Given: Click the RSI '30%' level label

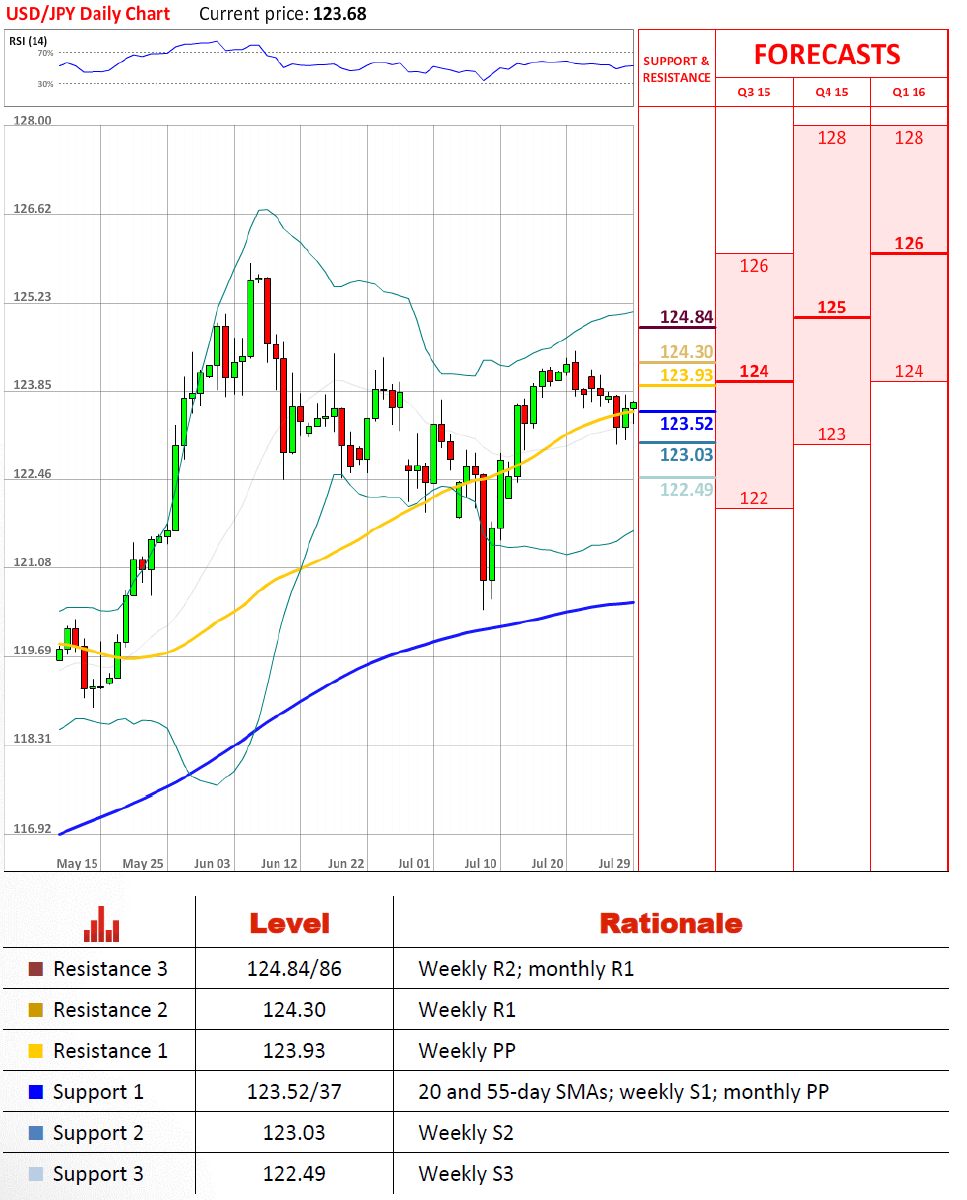Looking at the screenshot, I should (x=46, y=84).
